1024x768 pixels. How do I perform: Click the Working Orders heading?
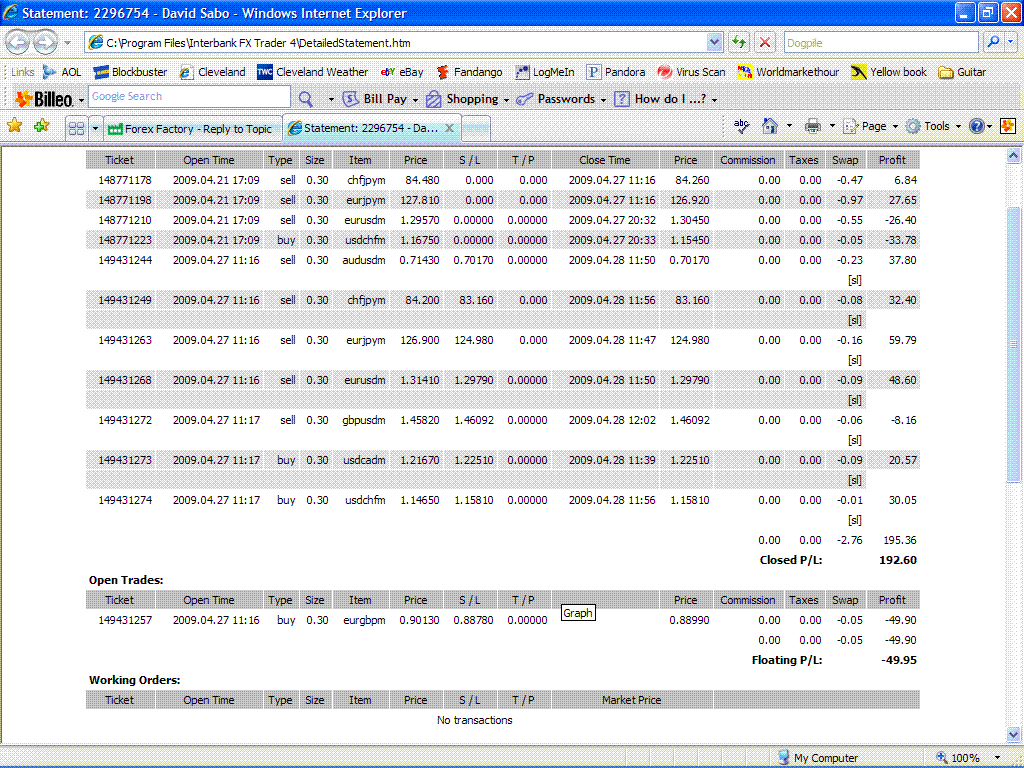tap(135, 680)
